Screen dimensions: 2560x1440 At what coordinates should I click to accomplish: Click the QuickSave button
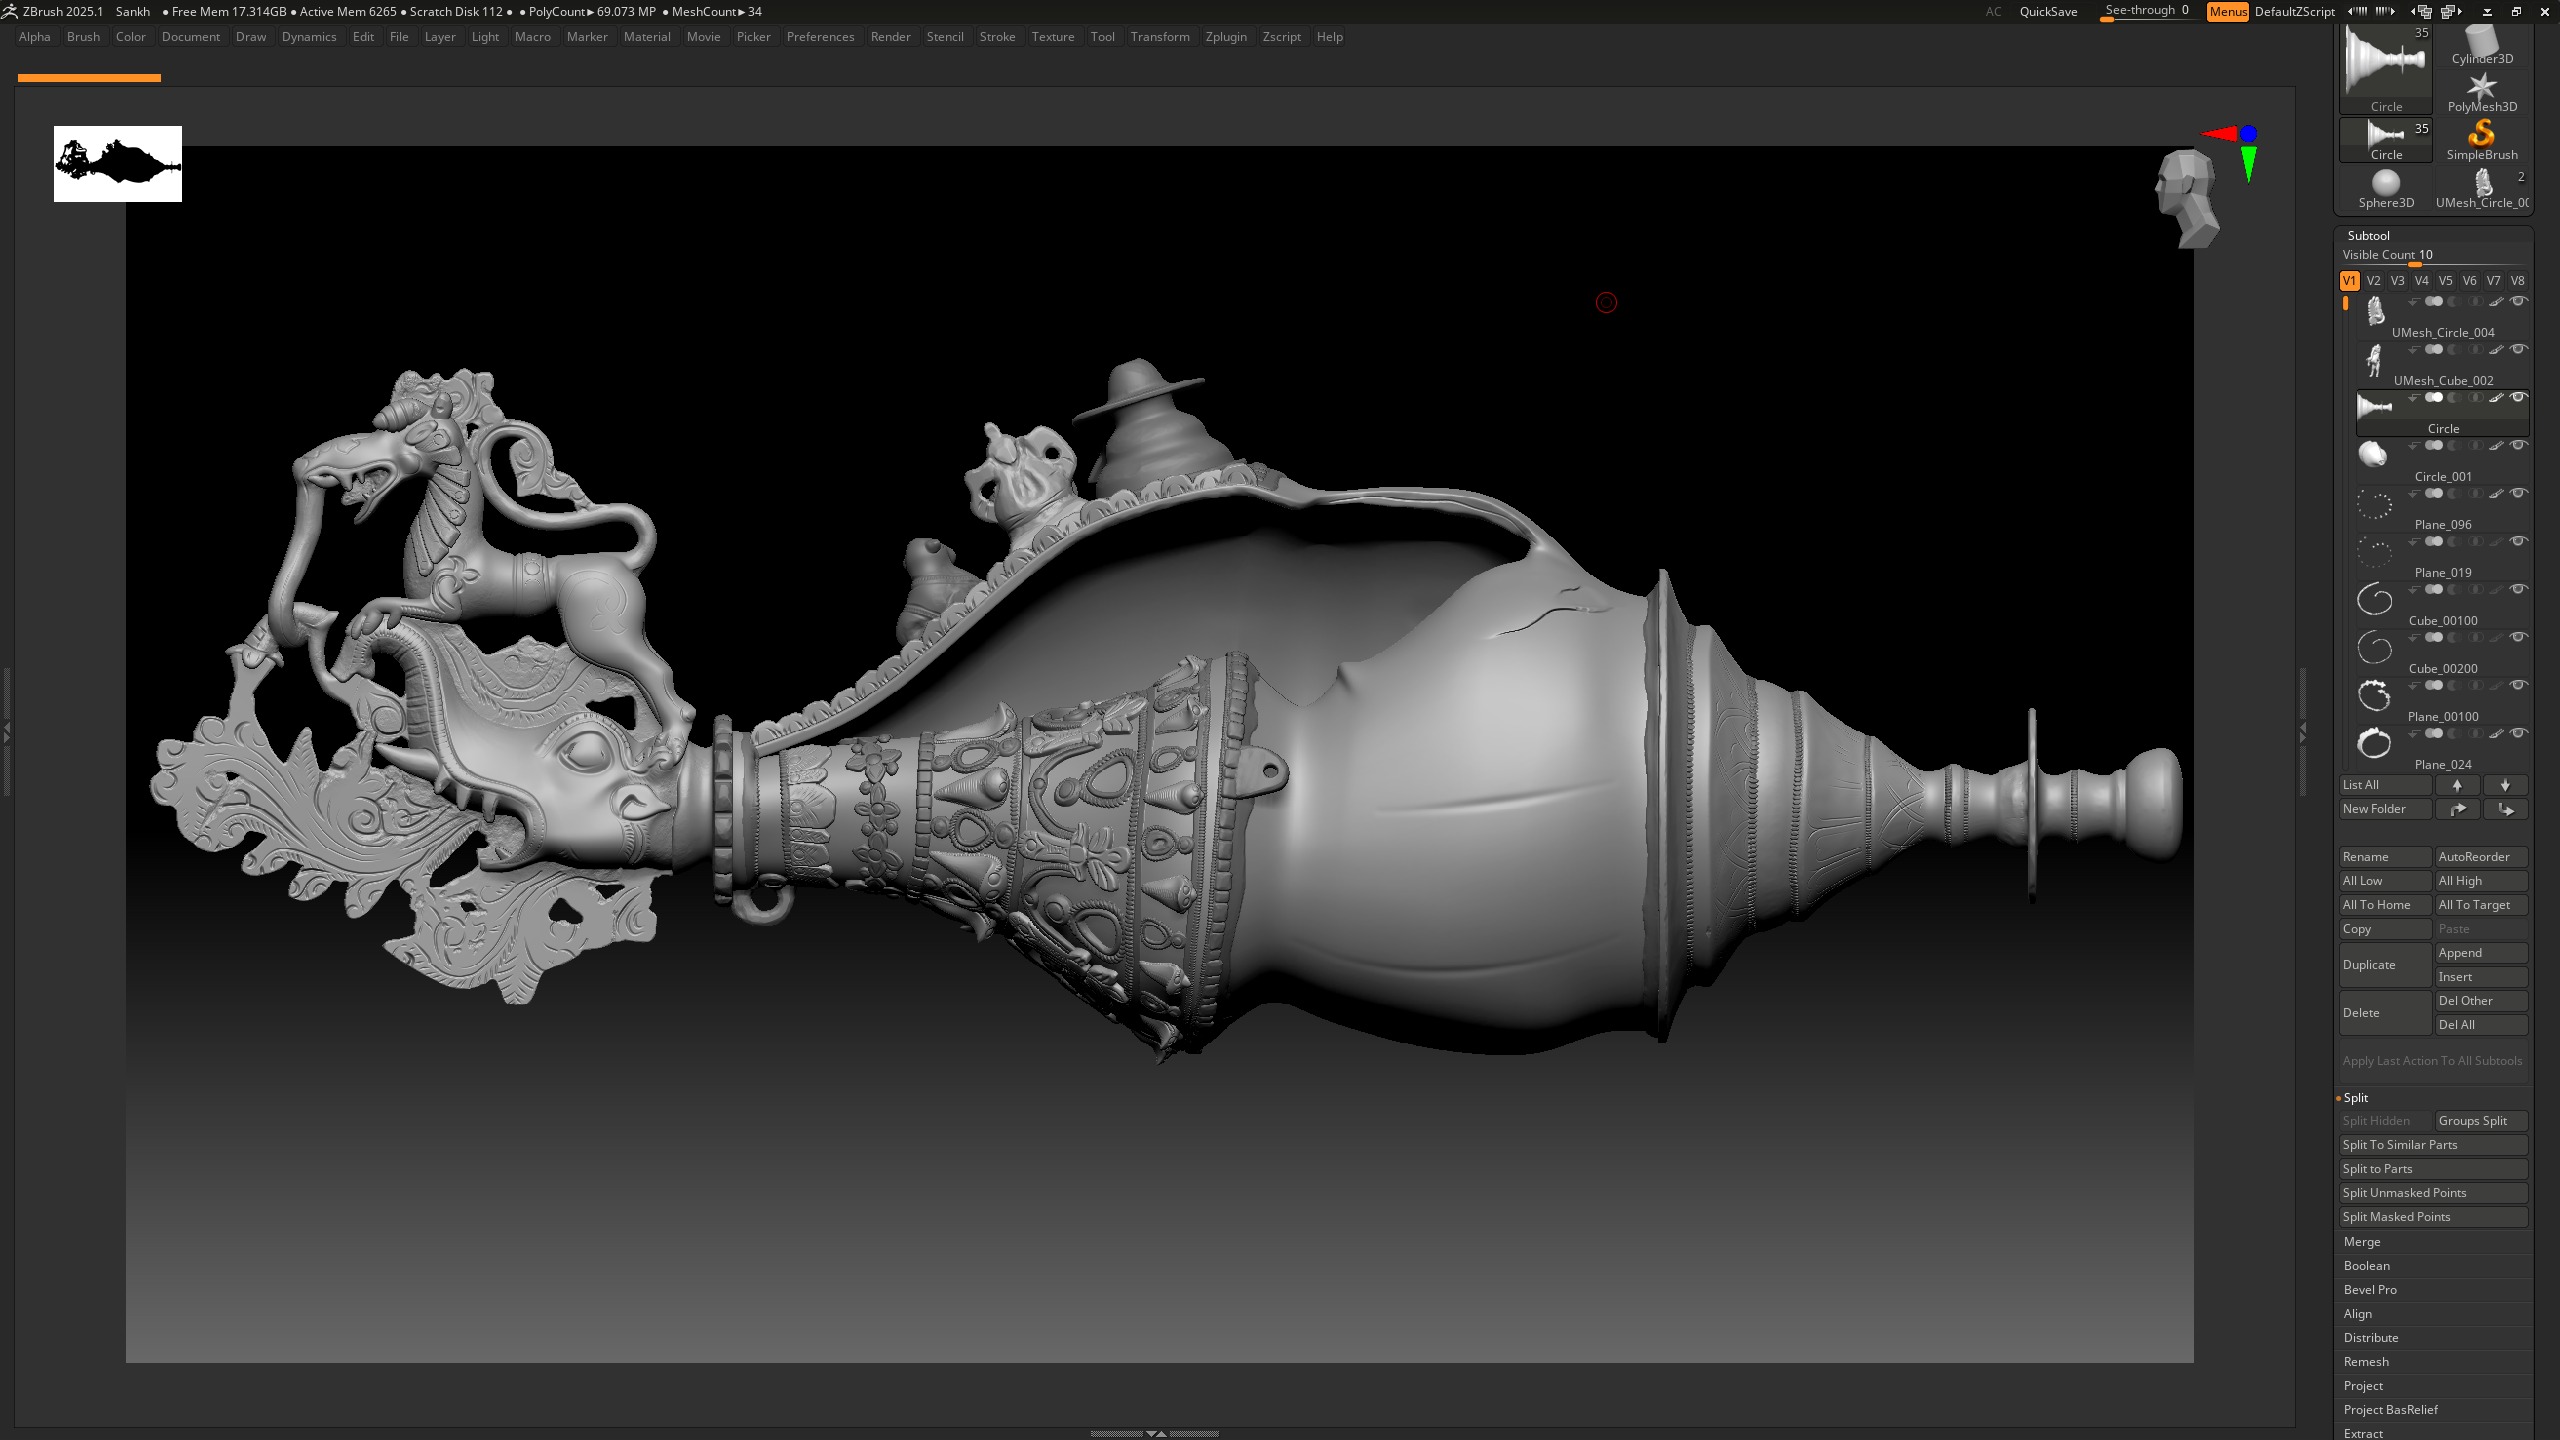coord(2048,12)
